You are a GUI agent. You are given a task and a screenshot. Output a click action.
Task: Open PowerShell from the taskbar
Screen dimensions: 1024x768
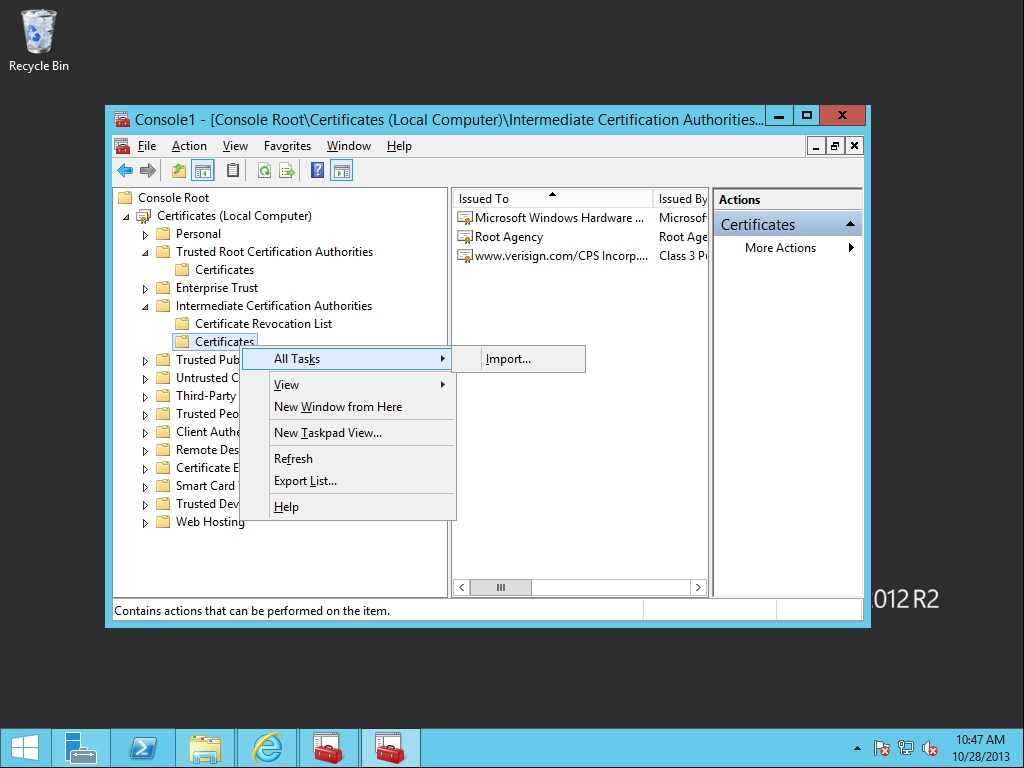(143, 748)
